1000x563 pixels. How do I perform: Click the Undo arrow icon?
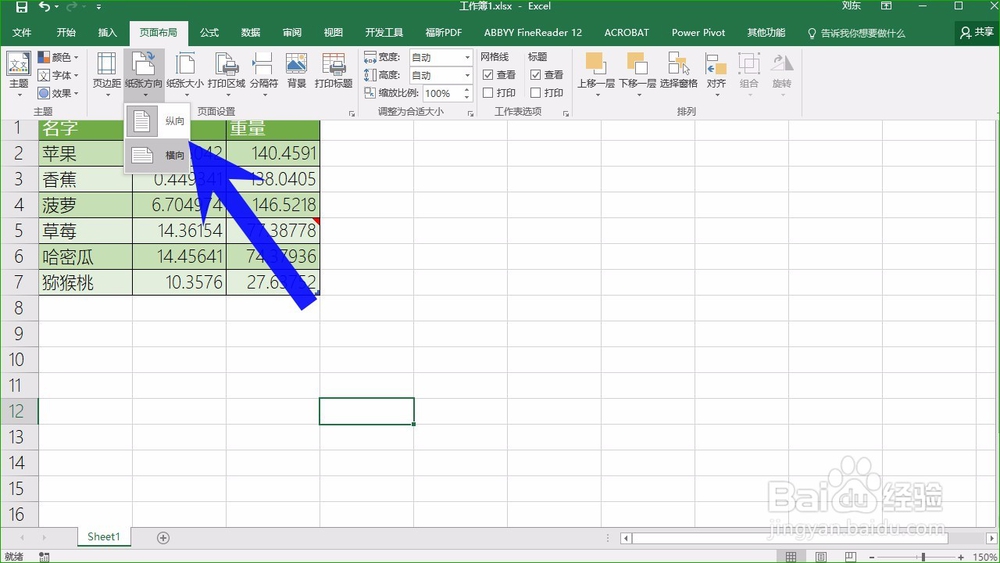click(x=45, y=6)
